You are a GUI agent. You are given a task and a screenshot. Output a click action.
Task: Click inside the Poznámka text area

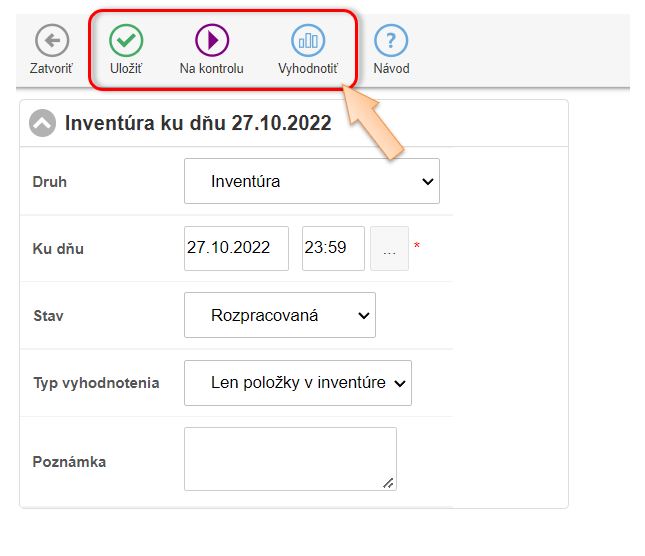(x=290, y=458)
